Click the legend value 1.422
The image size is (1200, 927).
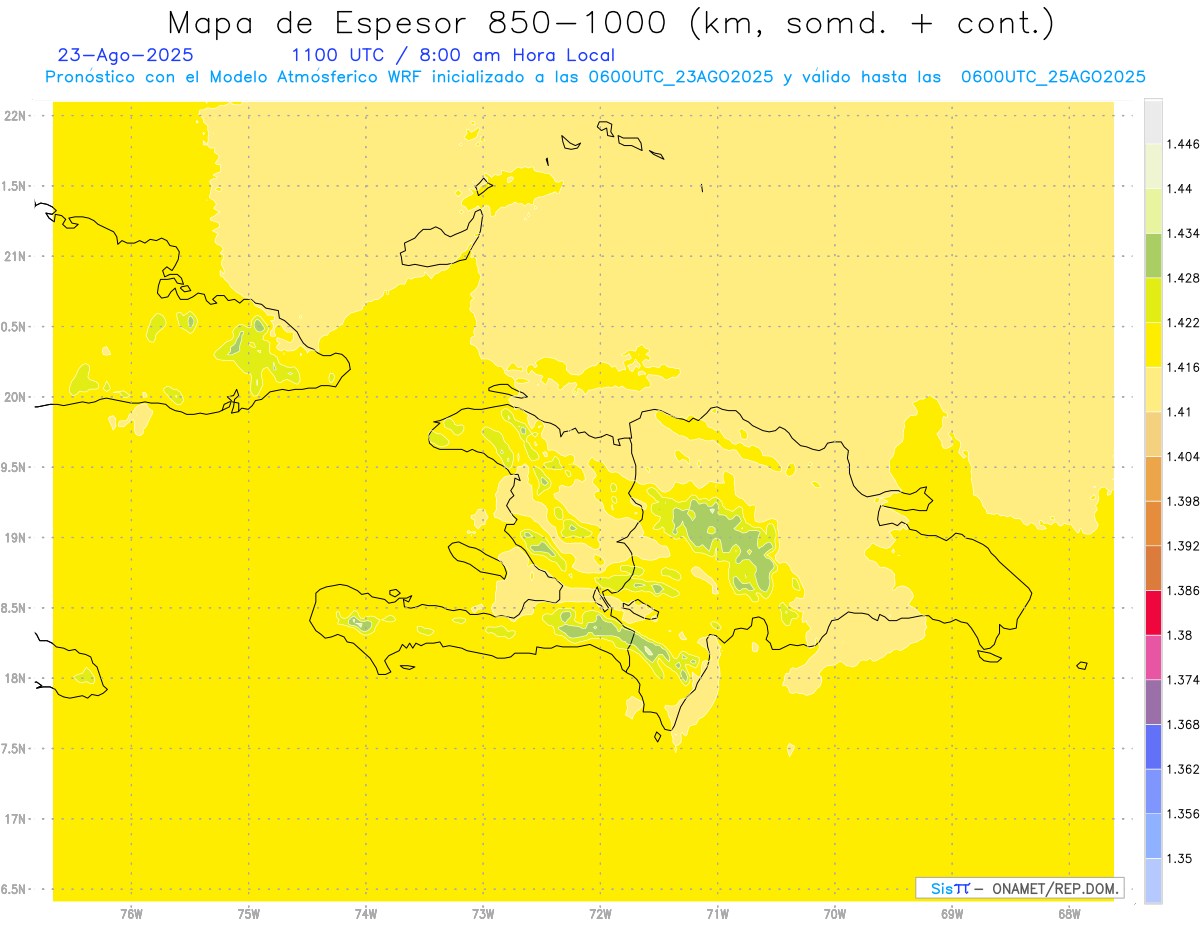pos(1183,323)
